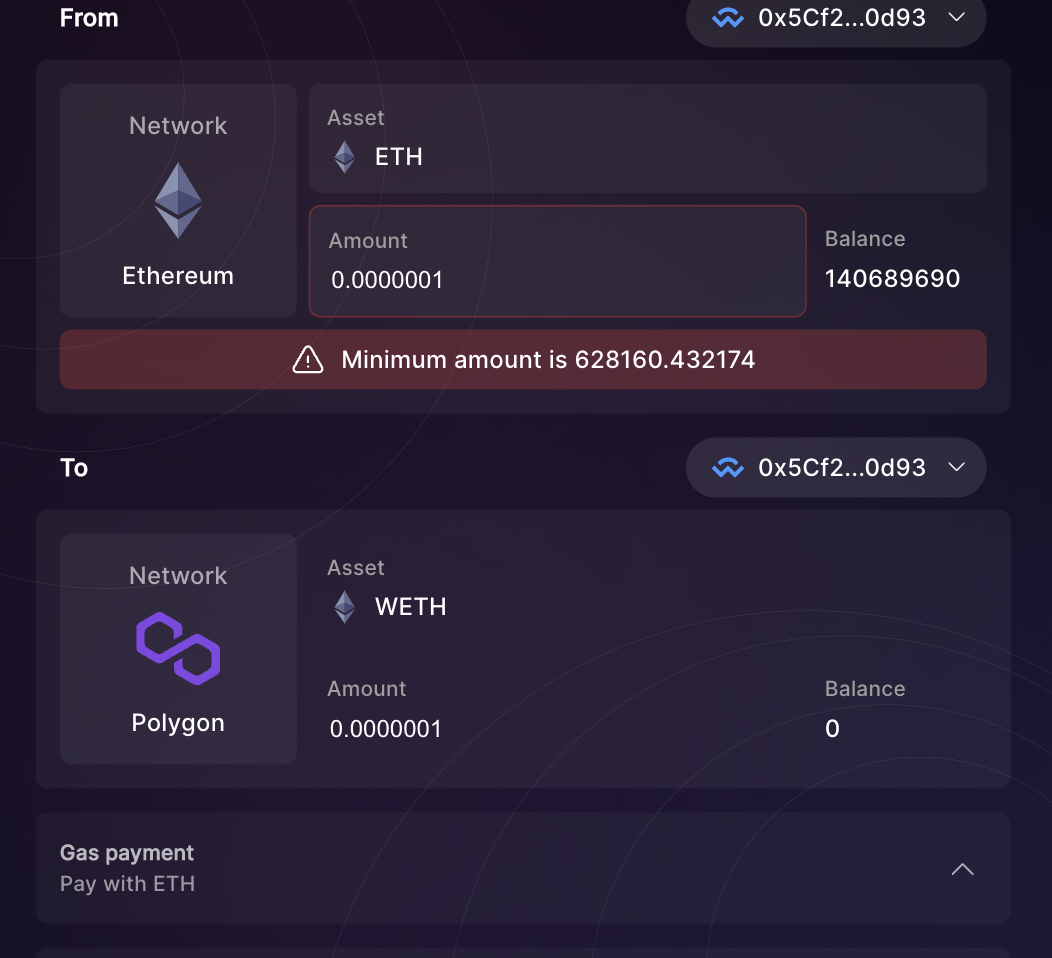Screen dimensions: 1052x958
Task: Click the balance value 140689690 to use max
Action: point(892,279)
